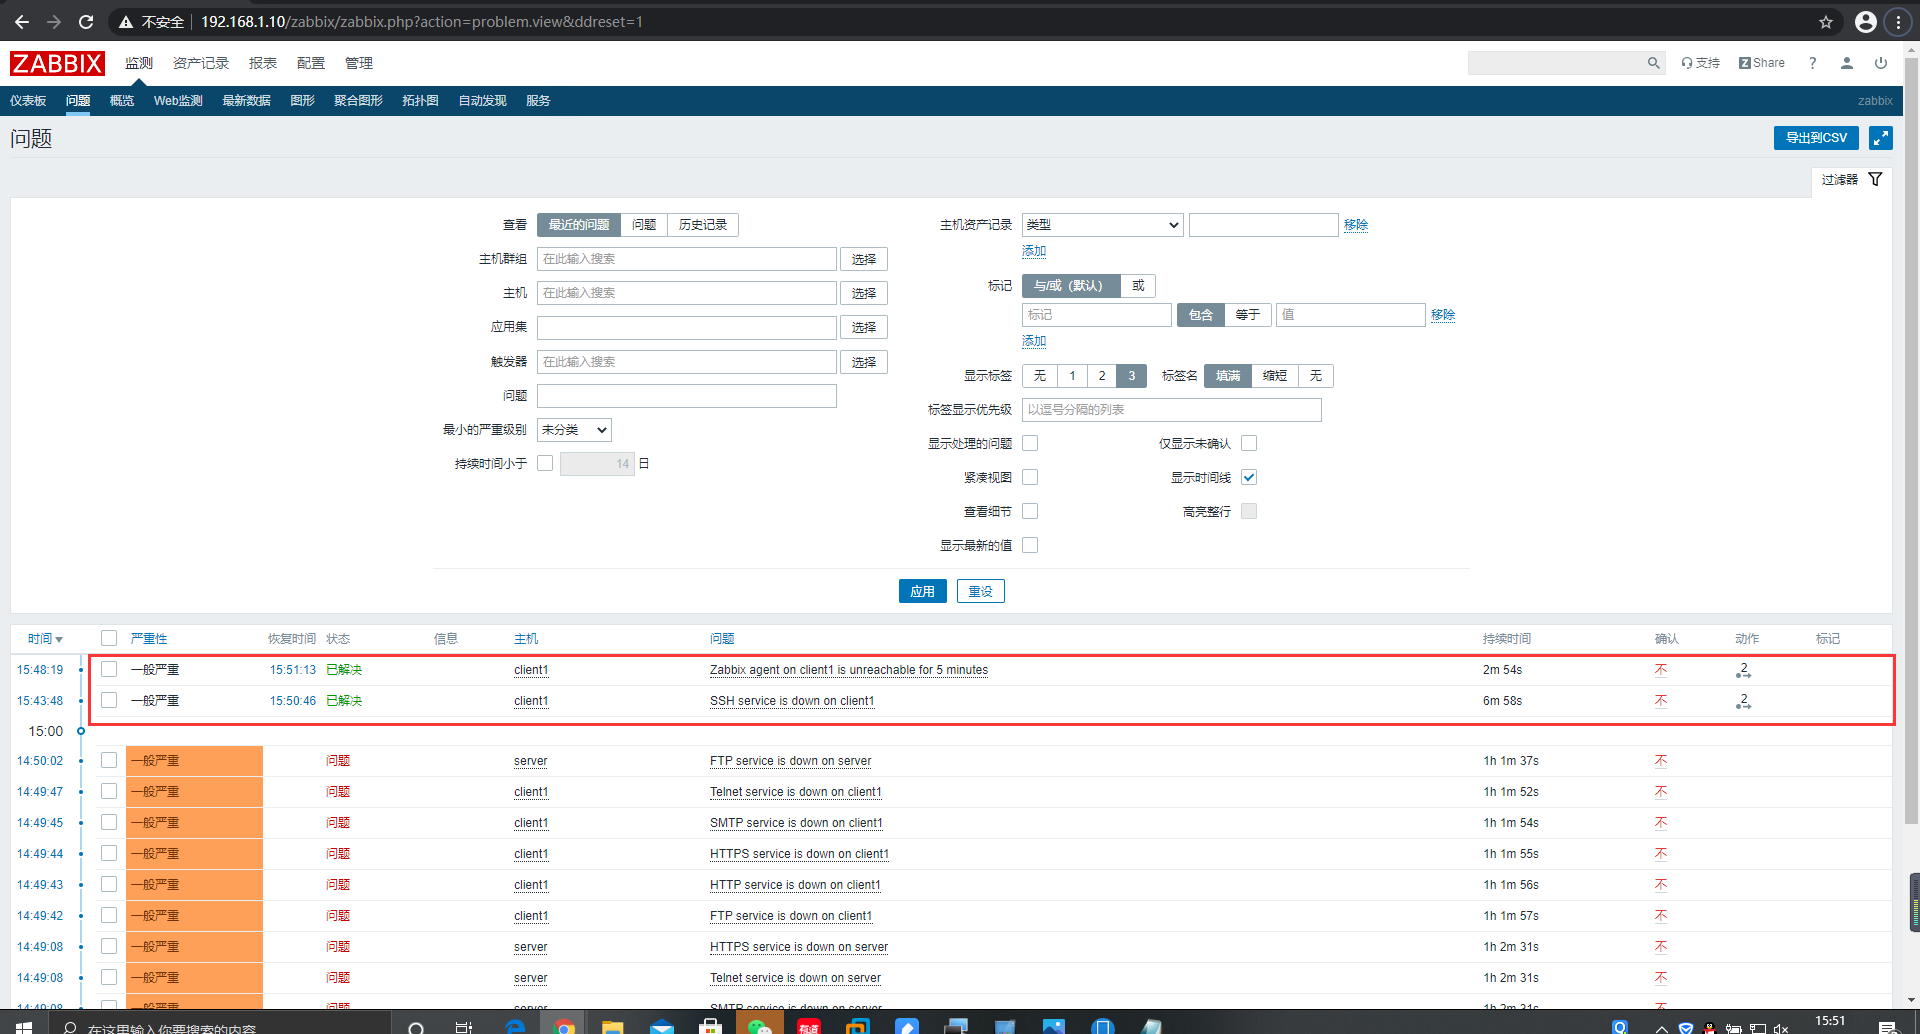
Task: Toggle the show latest values checkbox
Action: pos(1030,545)
